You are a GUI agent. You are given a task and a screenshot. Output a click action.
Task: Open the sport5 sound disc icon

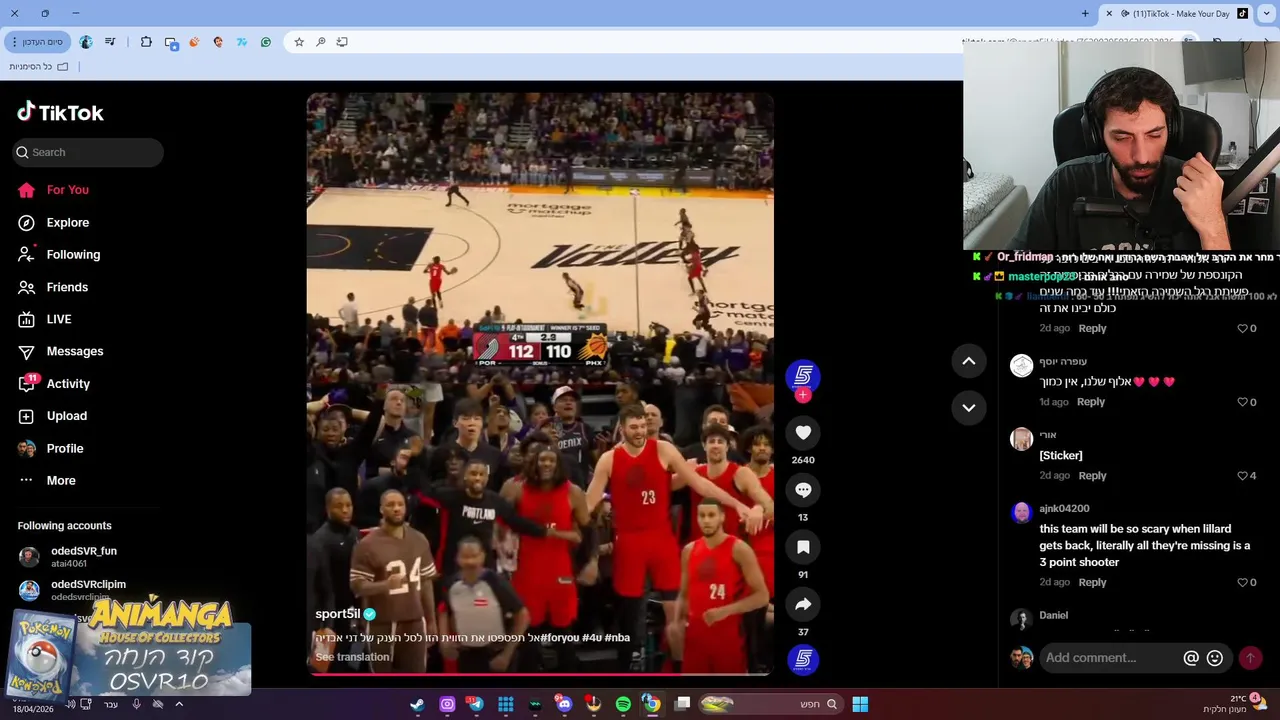[803, 659]
